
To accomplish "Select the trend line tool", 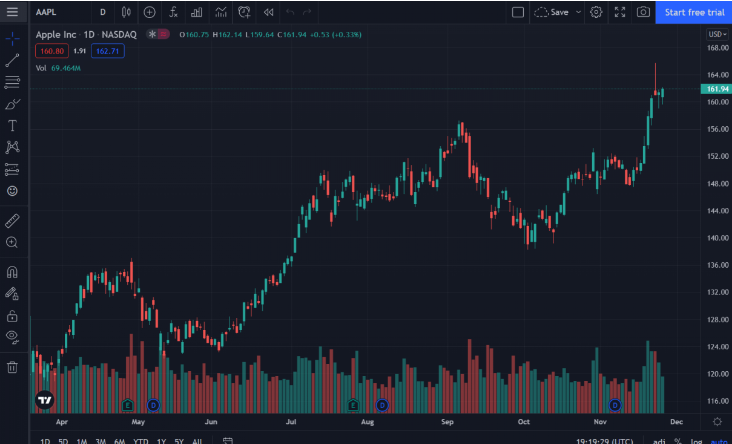I will pos(13,60).
